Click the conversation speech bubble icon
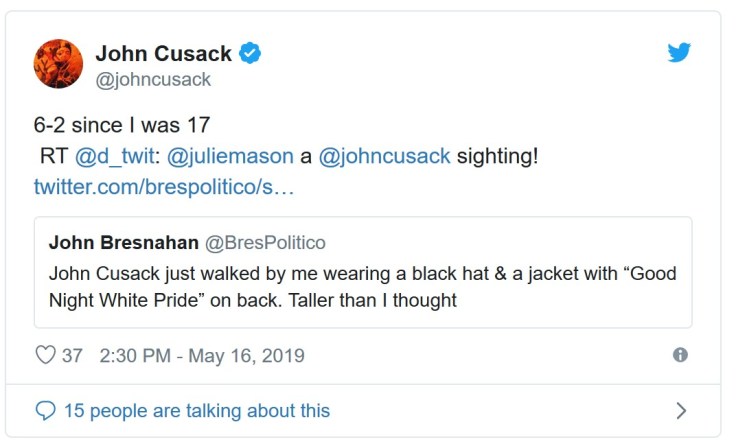 click(45, 410)
